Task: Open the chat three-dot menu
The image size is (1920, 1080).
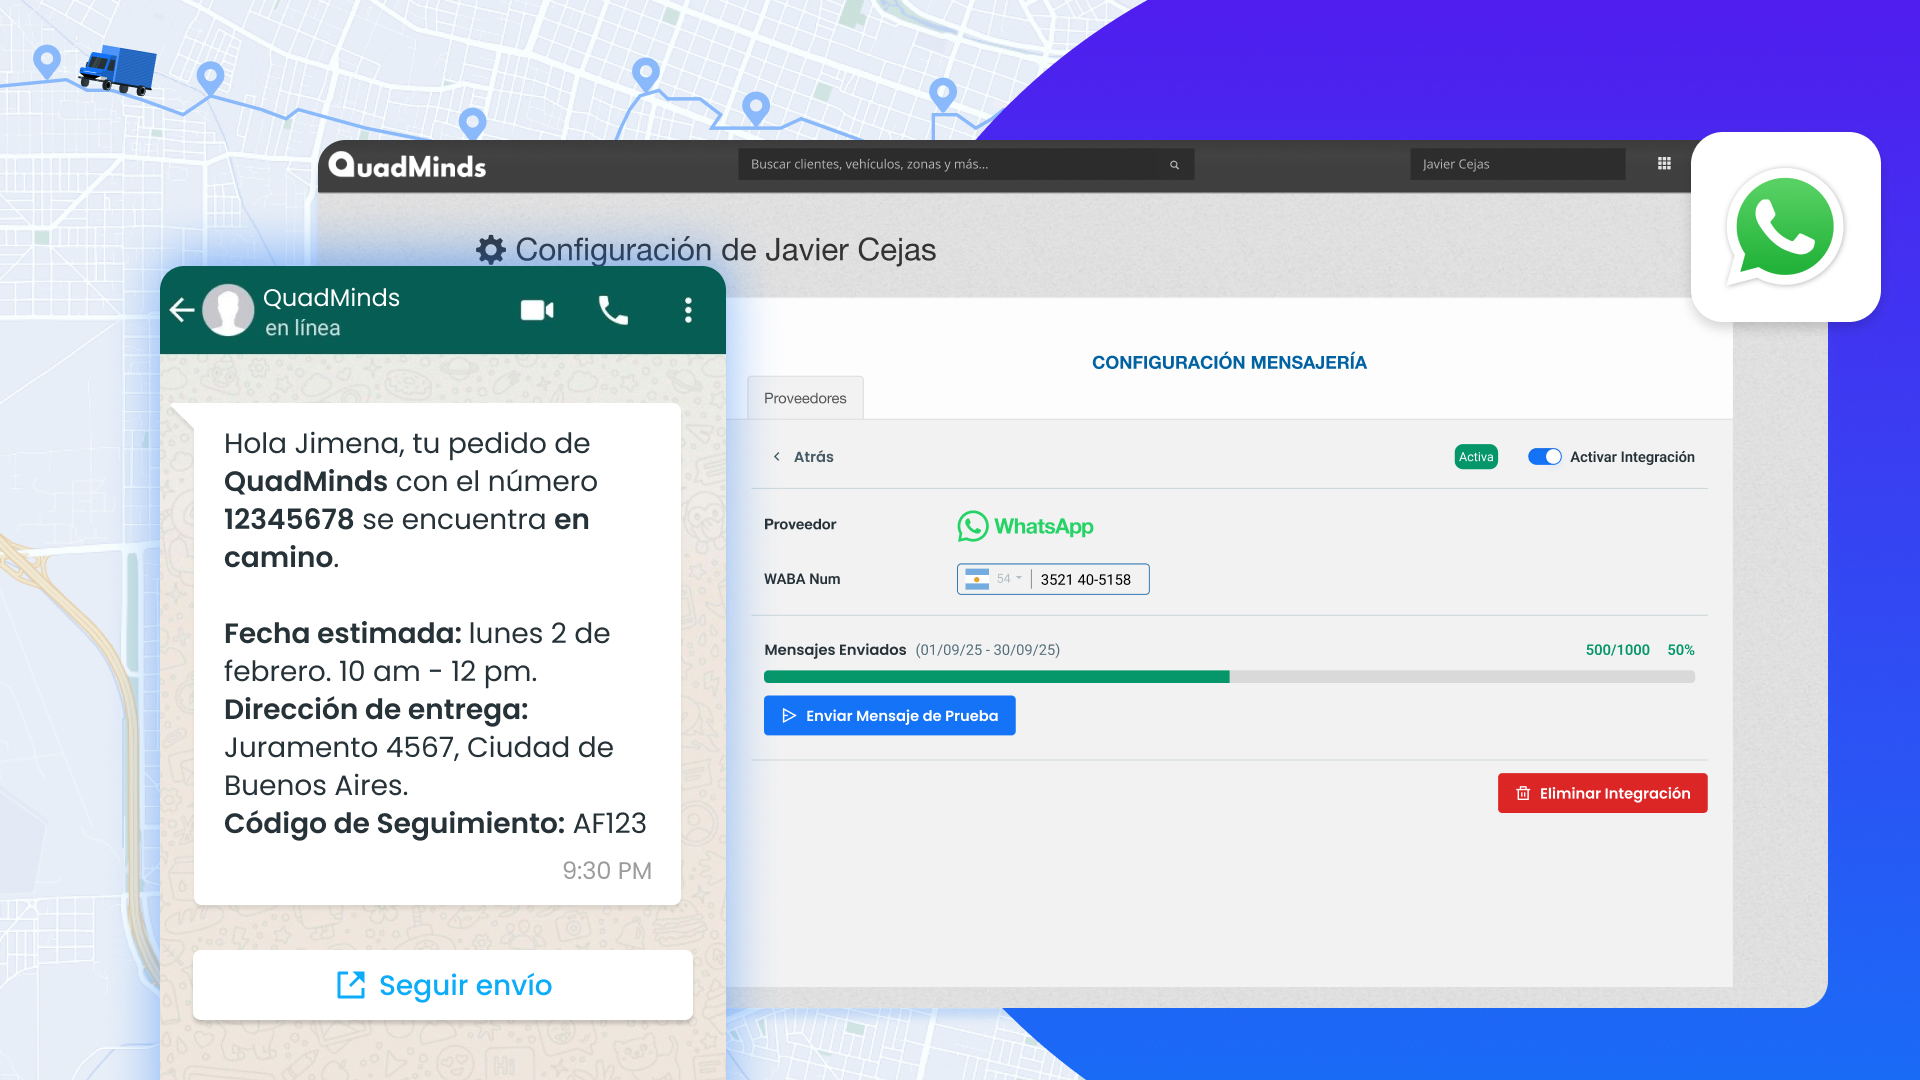Action: (688, 310)
